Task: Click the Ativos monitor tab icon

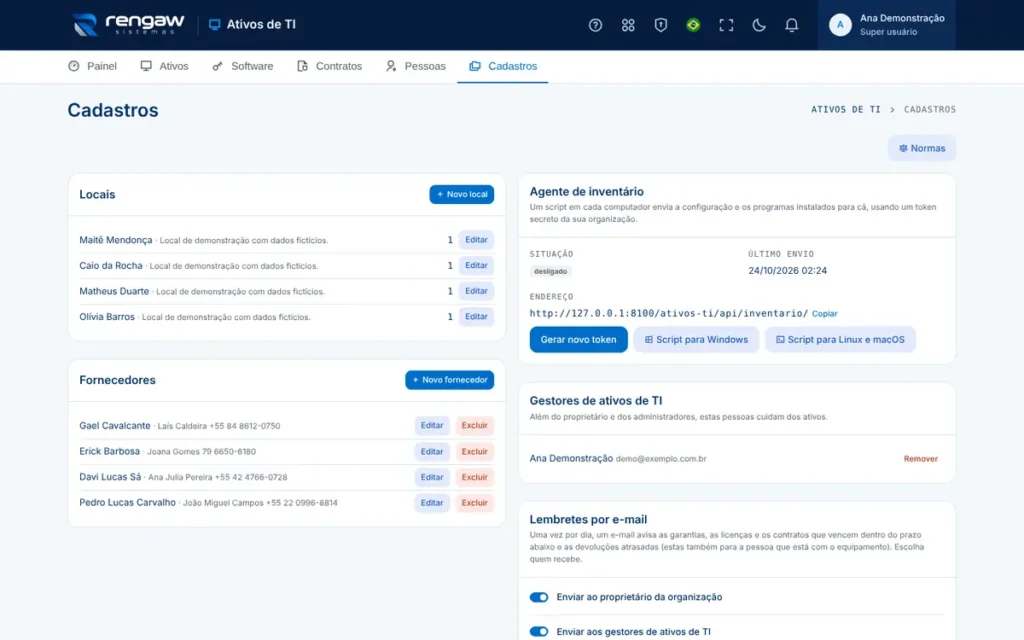Action: click(146, 66)
